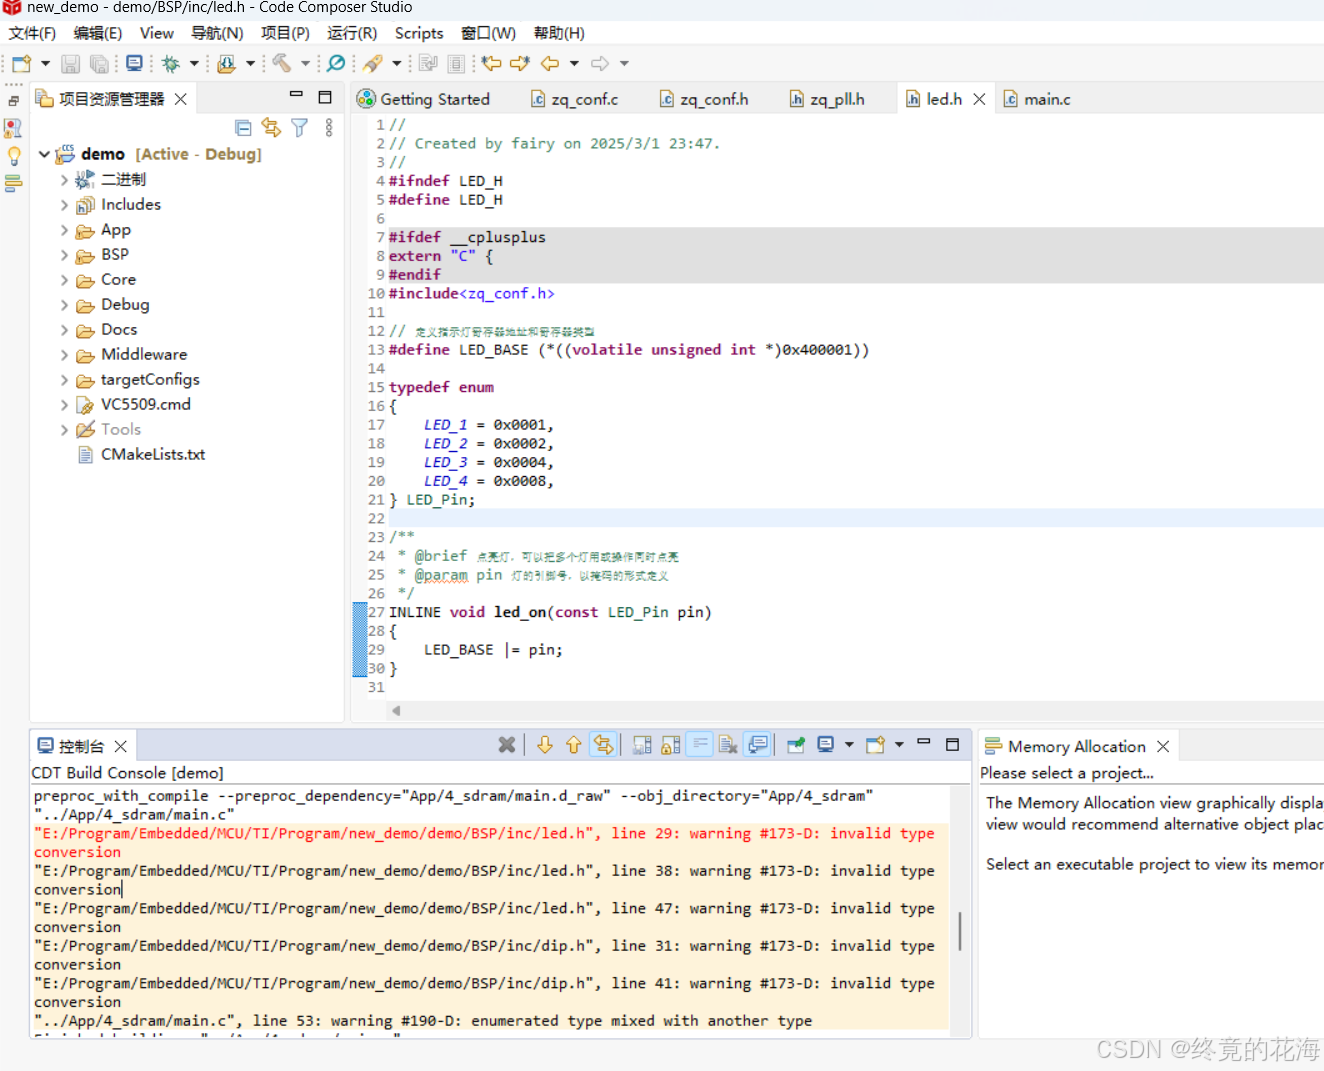Open the 帮助(H) menu
This screenshot has width=1324, height=1071.
click(x=559, y=33)
